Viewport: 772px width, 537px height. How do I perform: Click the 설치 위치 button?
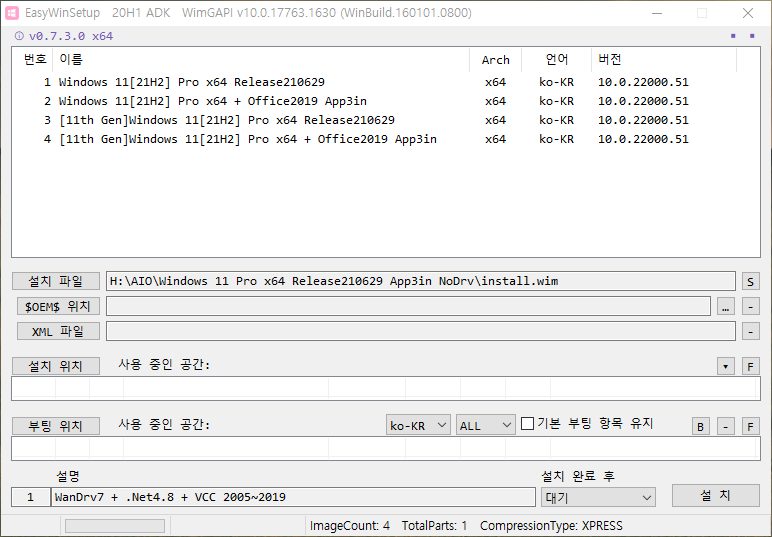56,366
